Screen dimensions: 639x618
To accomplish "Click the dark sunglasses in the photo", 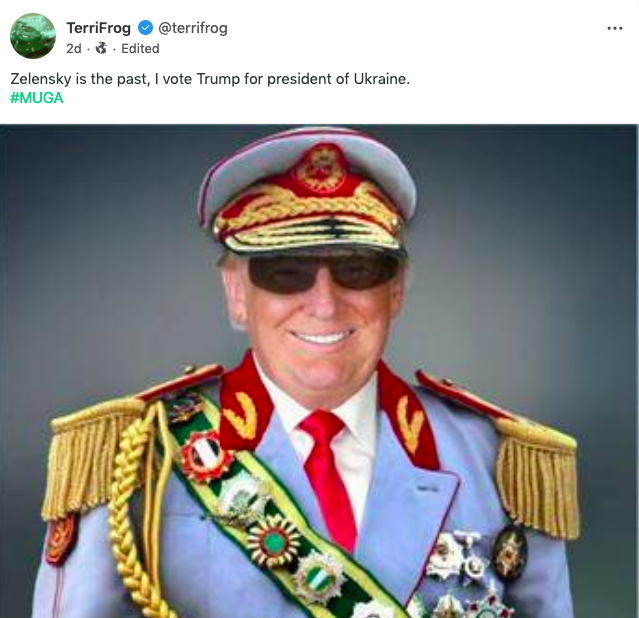I will click(322, 271).
